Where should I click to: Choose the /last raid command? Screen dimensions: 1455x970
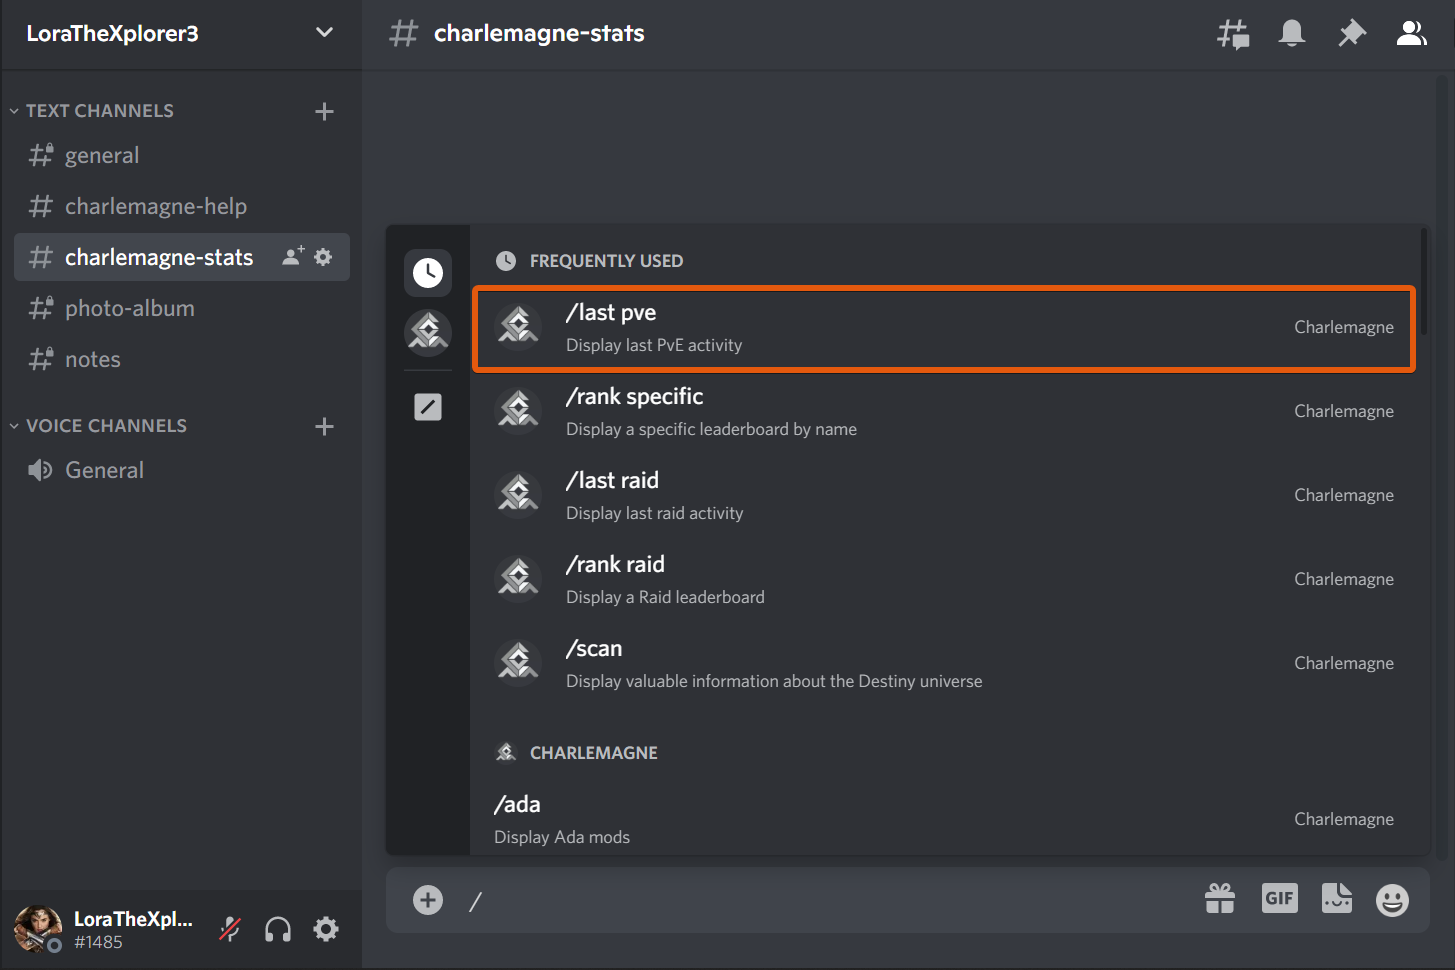coord(944,496)
